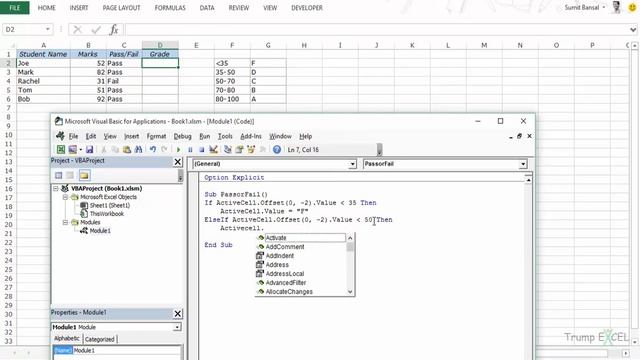Click the Cut scissors toolbar icon
Image resolution: width=640 pixels, height=360 pixels.
(x=104, y=150)
